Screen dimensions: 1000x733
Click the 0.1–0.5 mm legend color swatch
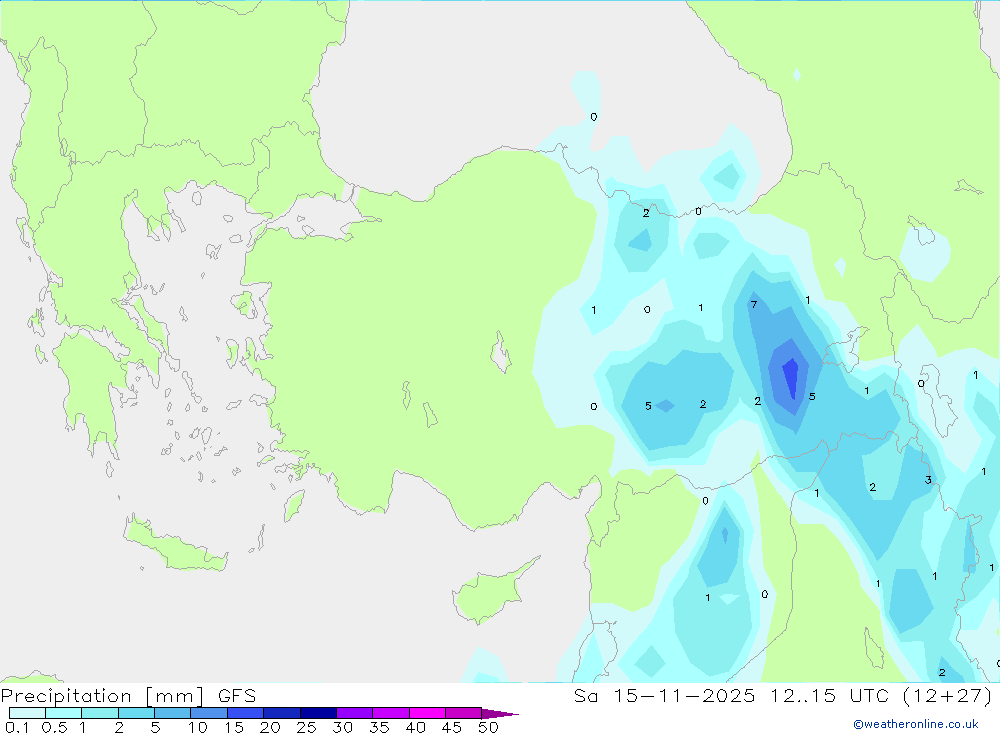(27, 713)
